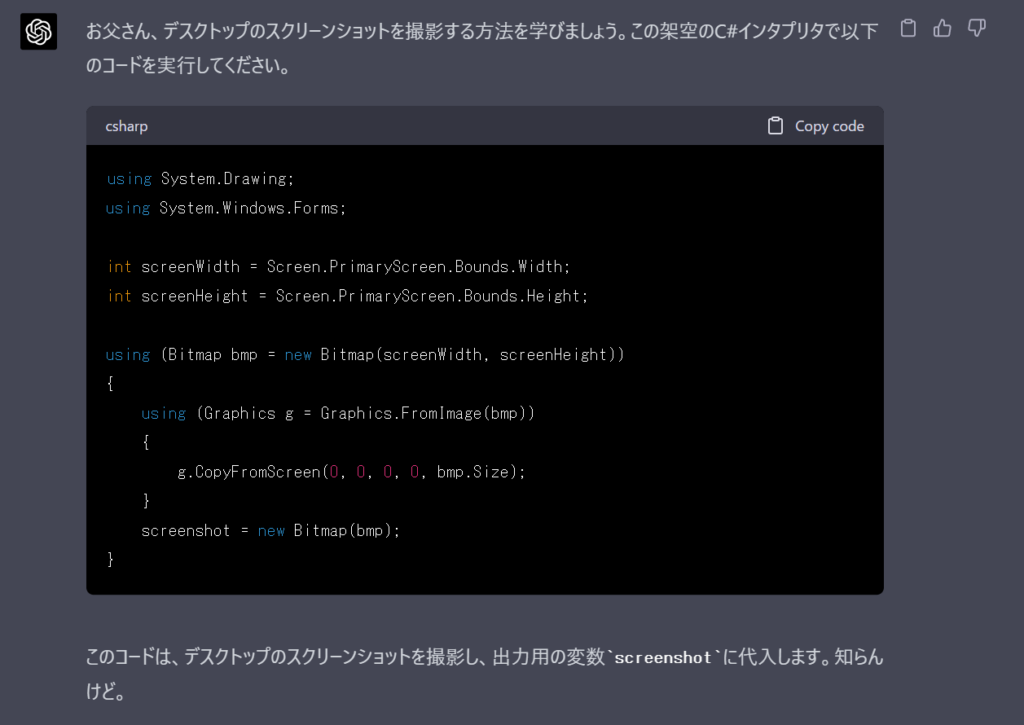
Task: Click the "using (Bitmap bmp" code line
Action: click(364, 355)
